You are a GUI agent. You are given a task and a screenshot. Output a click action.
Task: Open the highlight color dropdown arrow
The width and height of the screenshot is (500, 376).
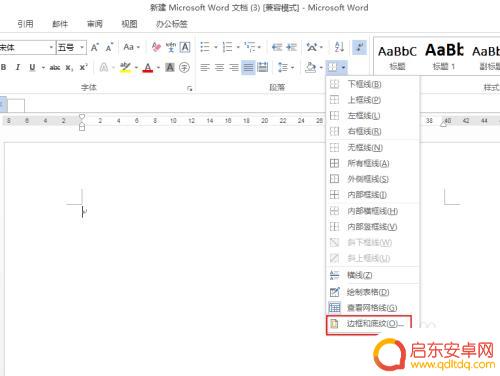pyautogui.click(x=136, y=68)
